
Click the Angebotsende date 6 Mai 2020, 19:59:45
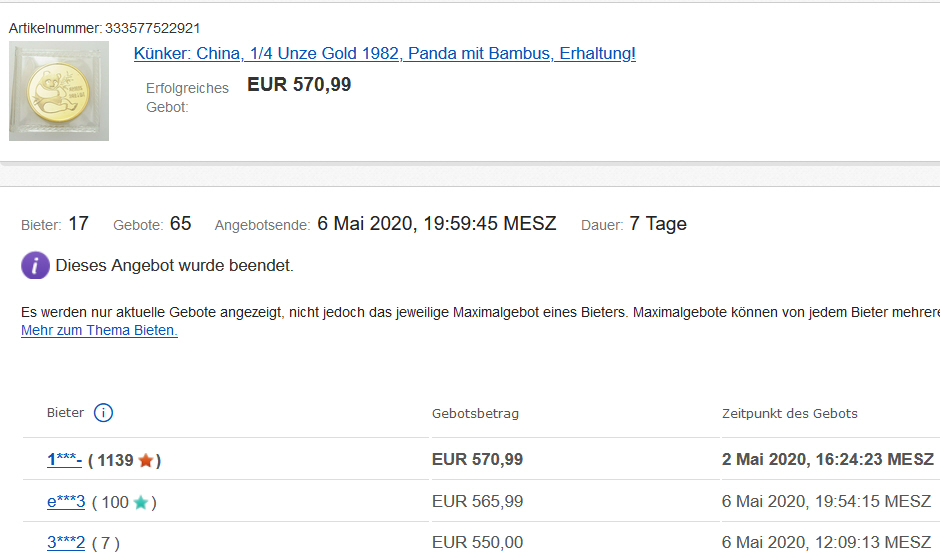click(x=436, y=224)
